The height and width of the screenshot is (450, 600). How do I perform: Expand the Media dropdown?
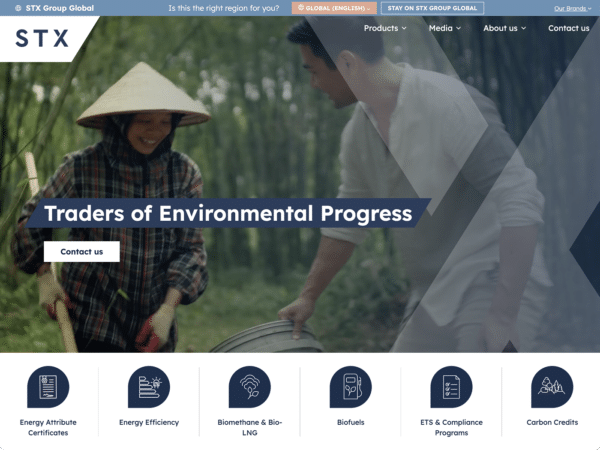click(445, 28)
